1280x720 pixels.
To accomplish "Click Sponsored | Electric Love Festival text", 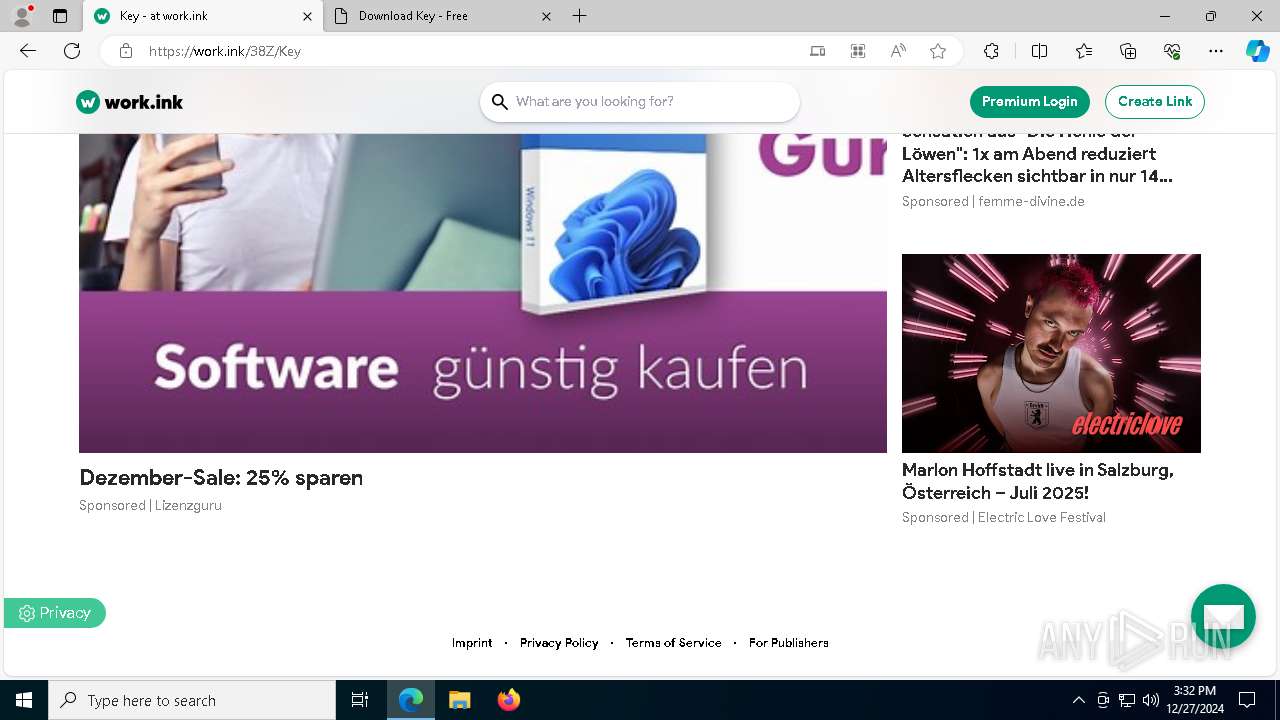I will tap(1004, 518).
